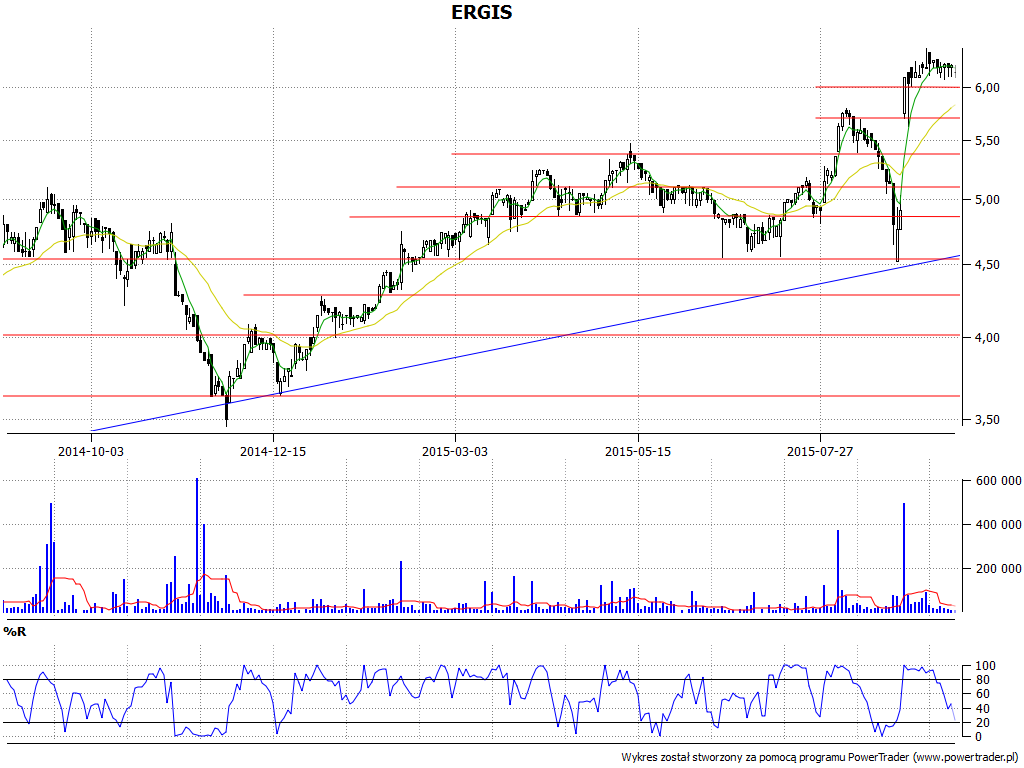1024x768 pixels.
Task: Click the 400 000 volume axis label
Action: click(999, 525)
